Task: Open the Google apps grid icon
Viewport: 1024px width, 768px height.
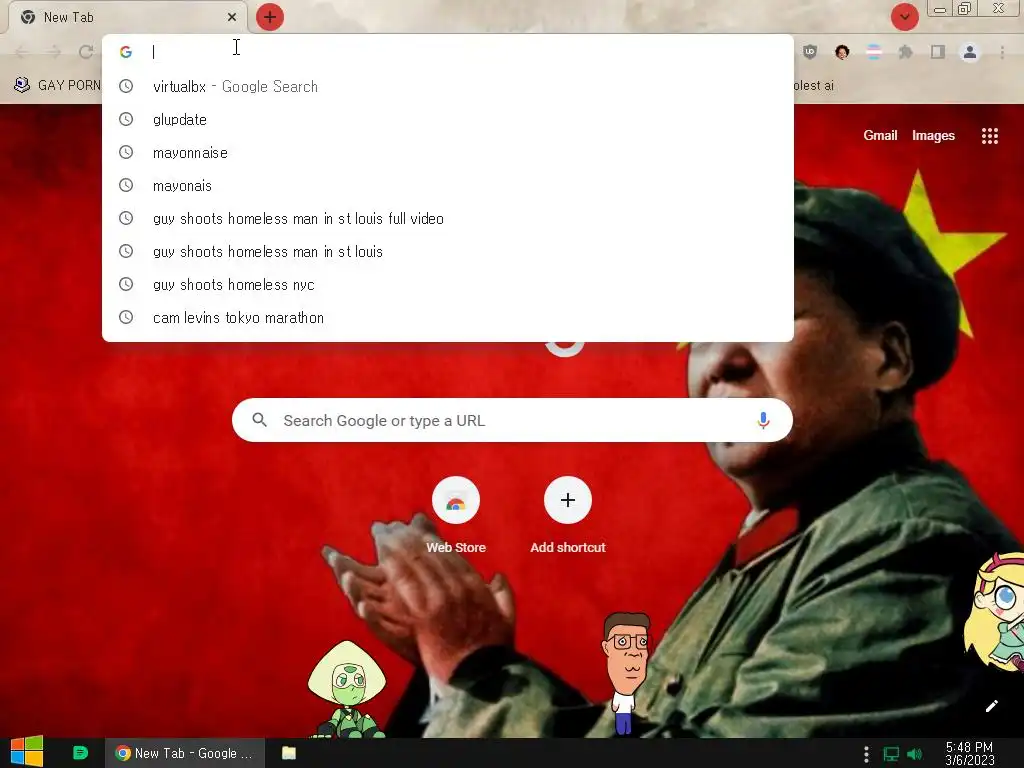Action: tap(989, 135)
